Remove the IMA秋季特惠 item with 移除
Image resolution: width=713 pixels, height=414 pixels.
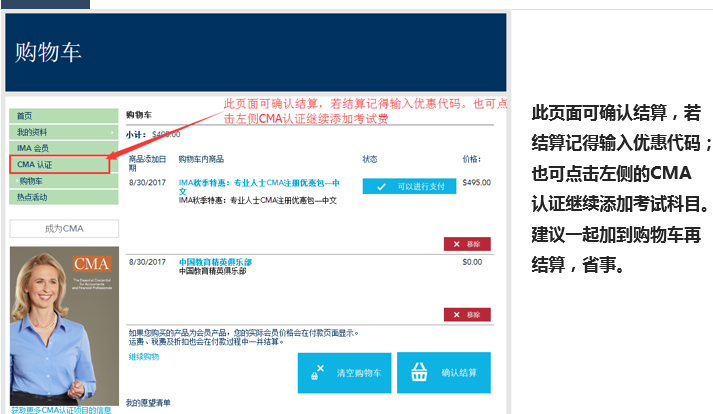467,244
